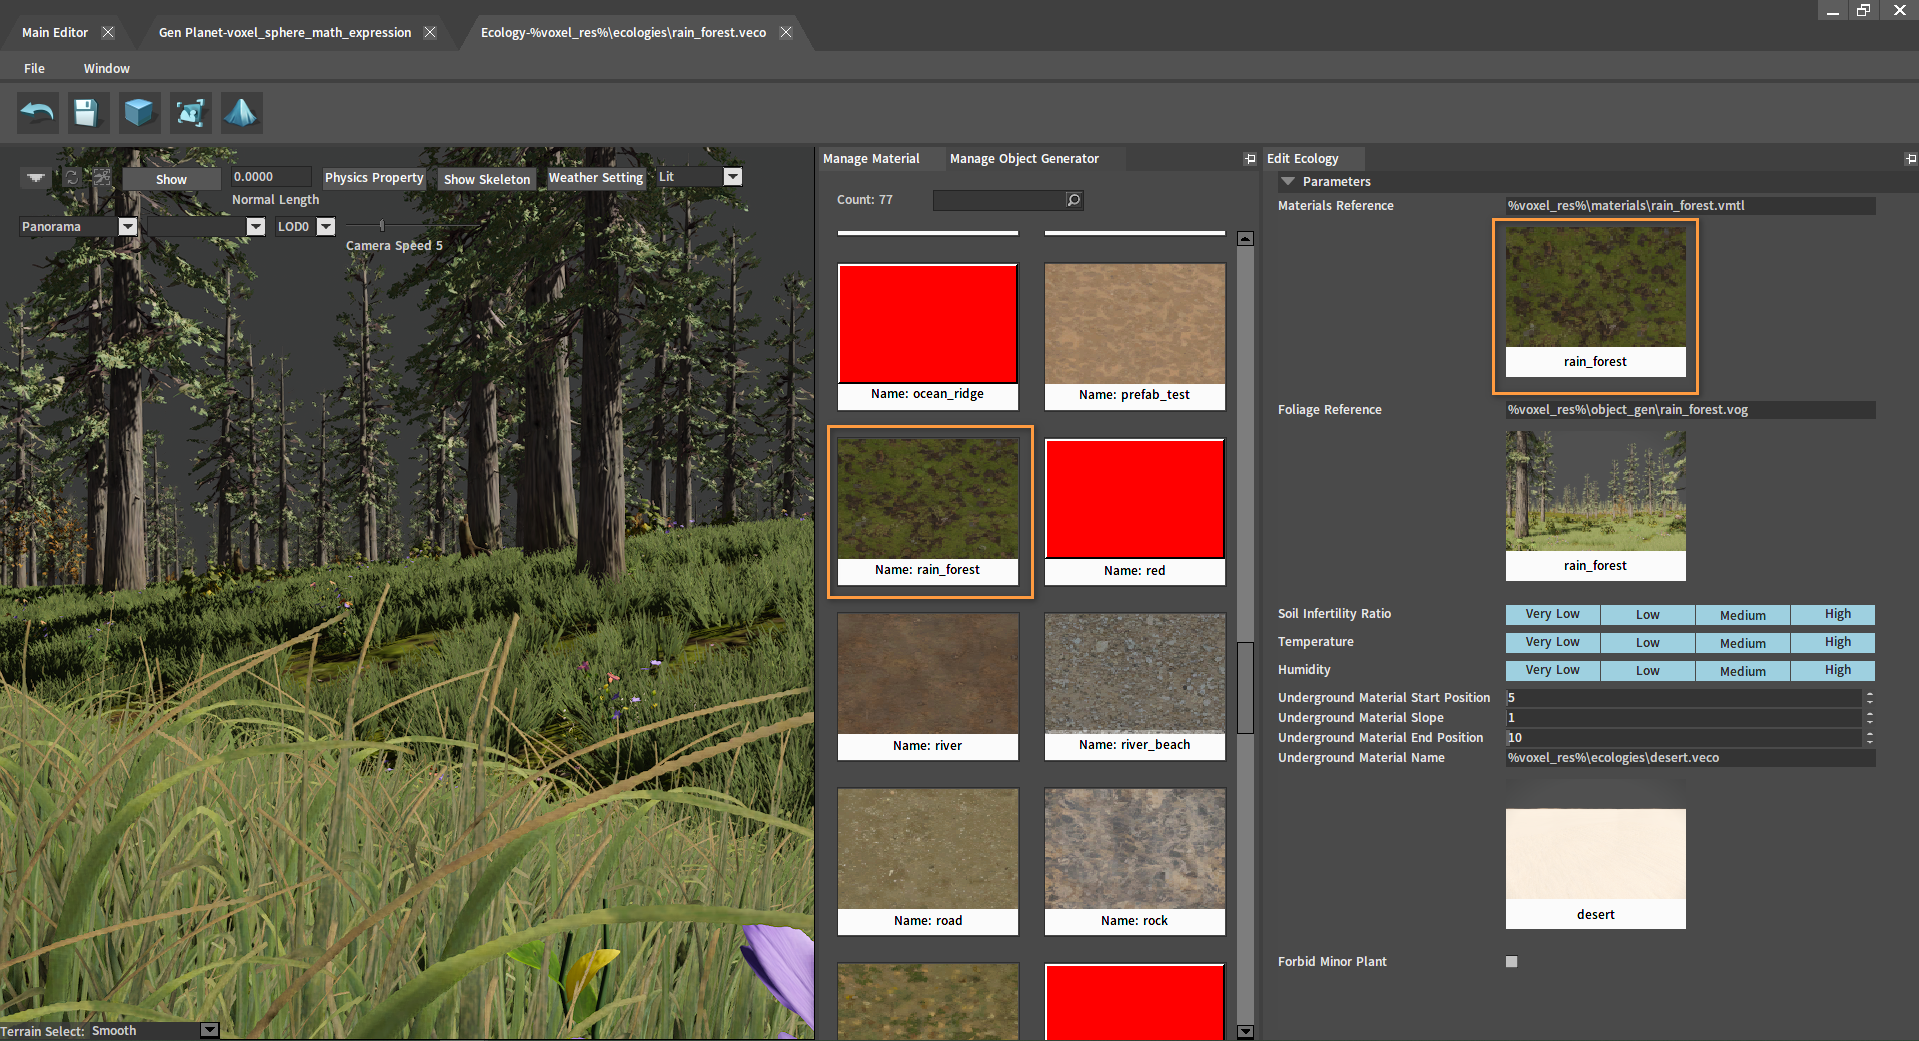Screen dimensions: 1919x1041
Task: Close the Ecology rain_forest.veco tab
Action: tap(786, 32)
